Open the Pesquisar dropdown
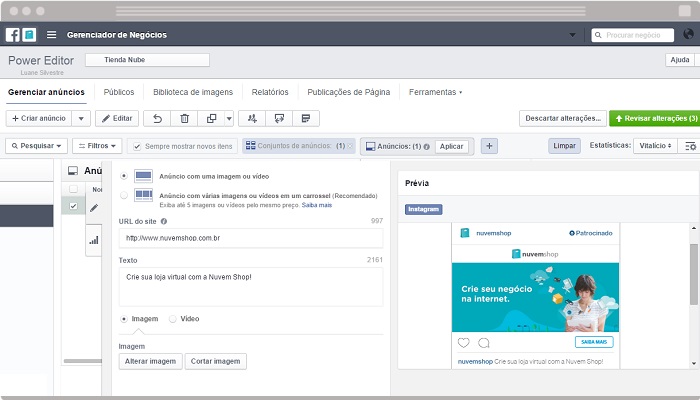 pos(37,146)
